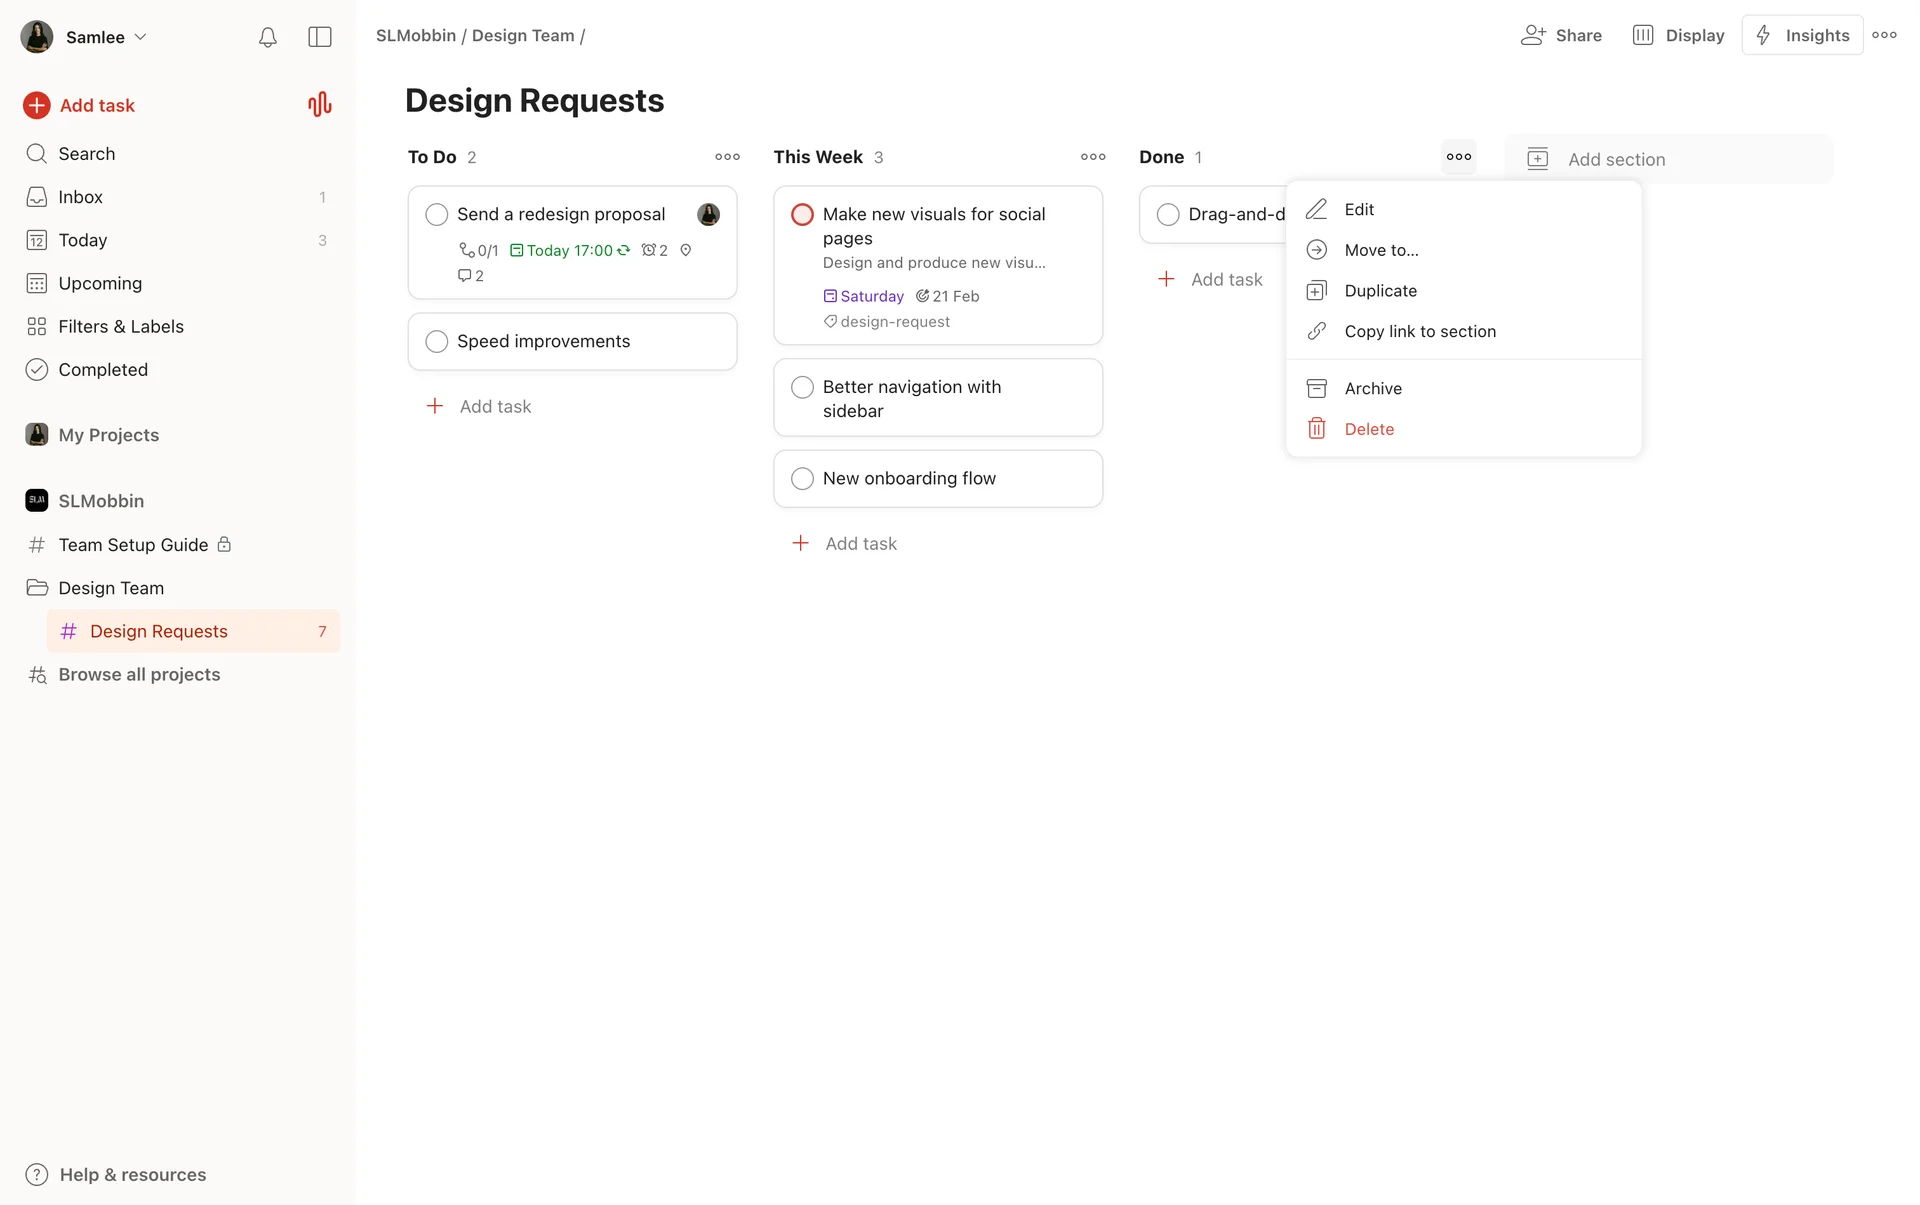Click the Add section icon
The width and height of the screenshot is (1920, 1205).
pos(1538,159)
